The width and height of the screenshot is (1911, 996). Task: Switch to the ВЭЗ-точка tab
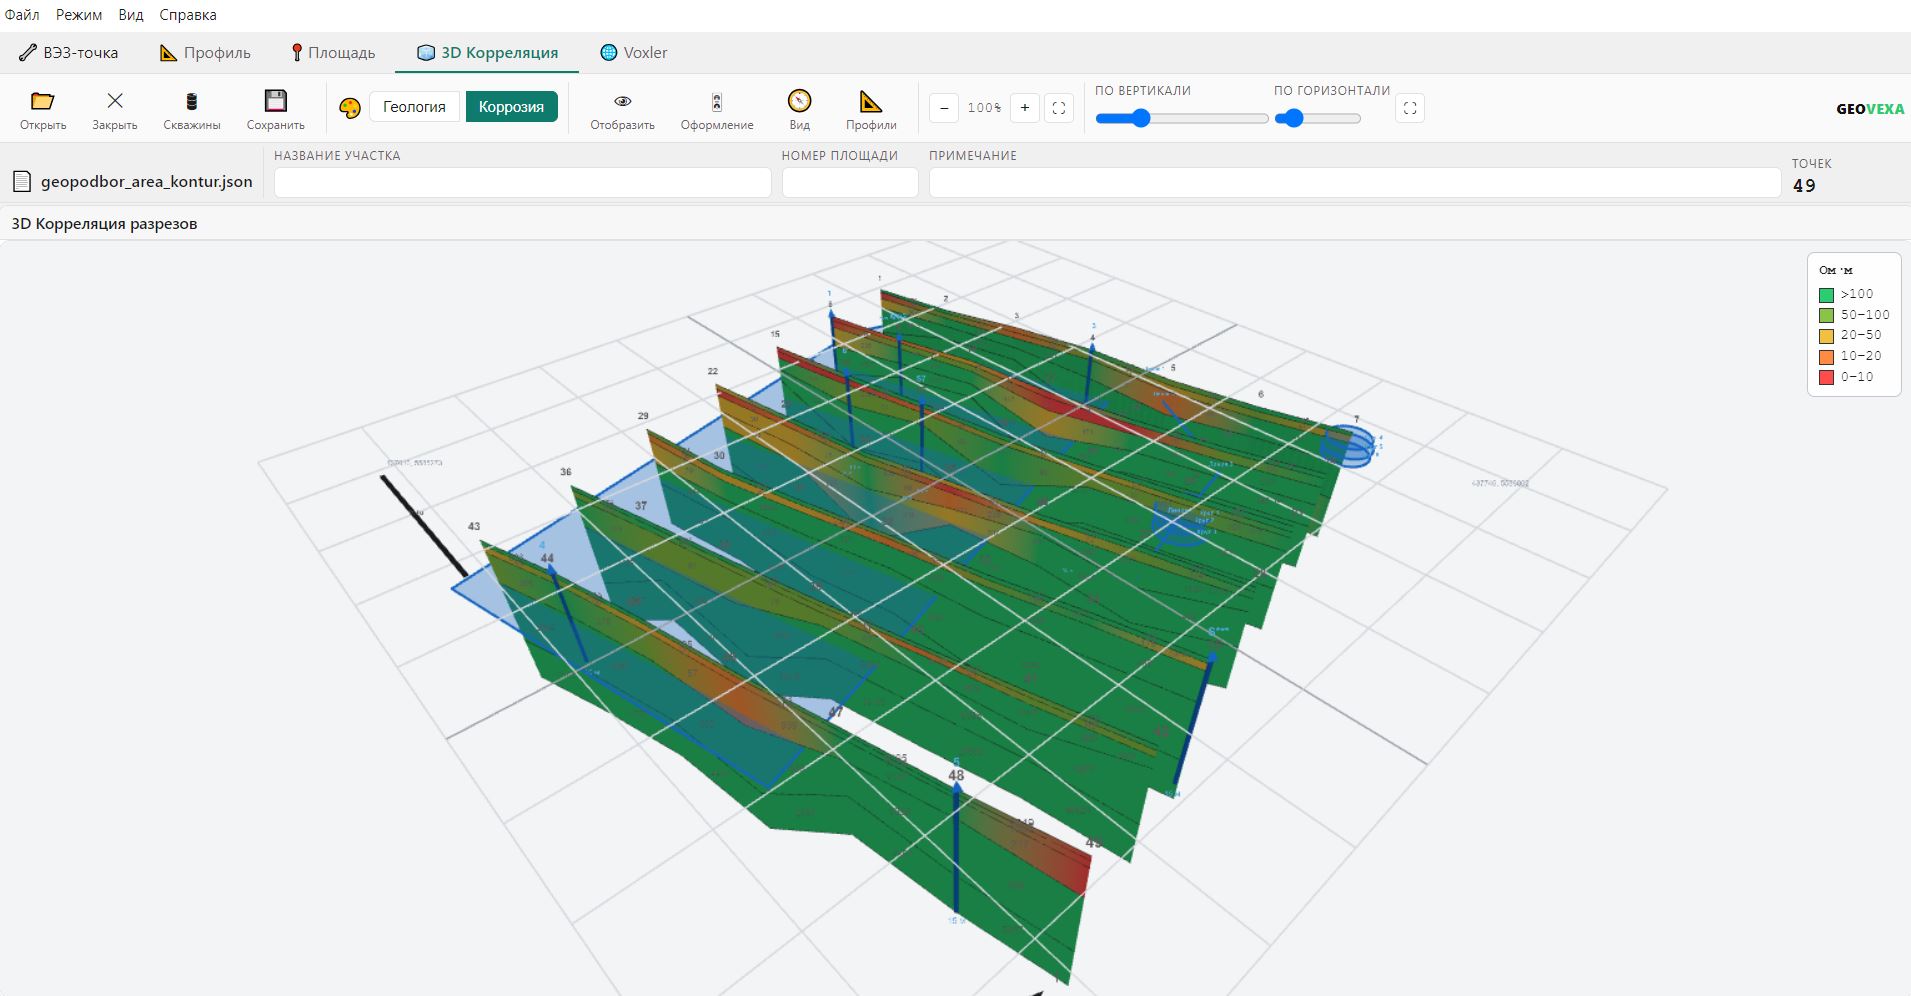click(x=69, y=53)
